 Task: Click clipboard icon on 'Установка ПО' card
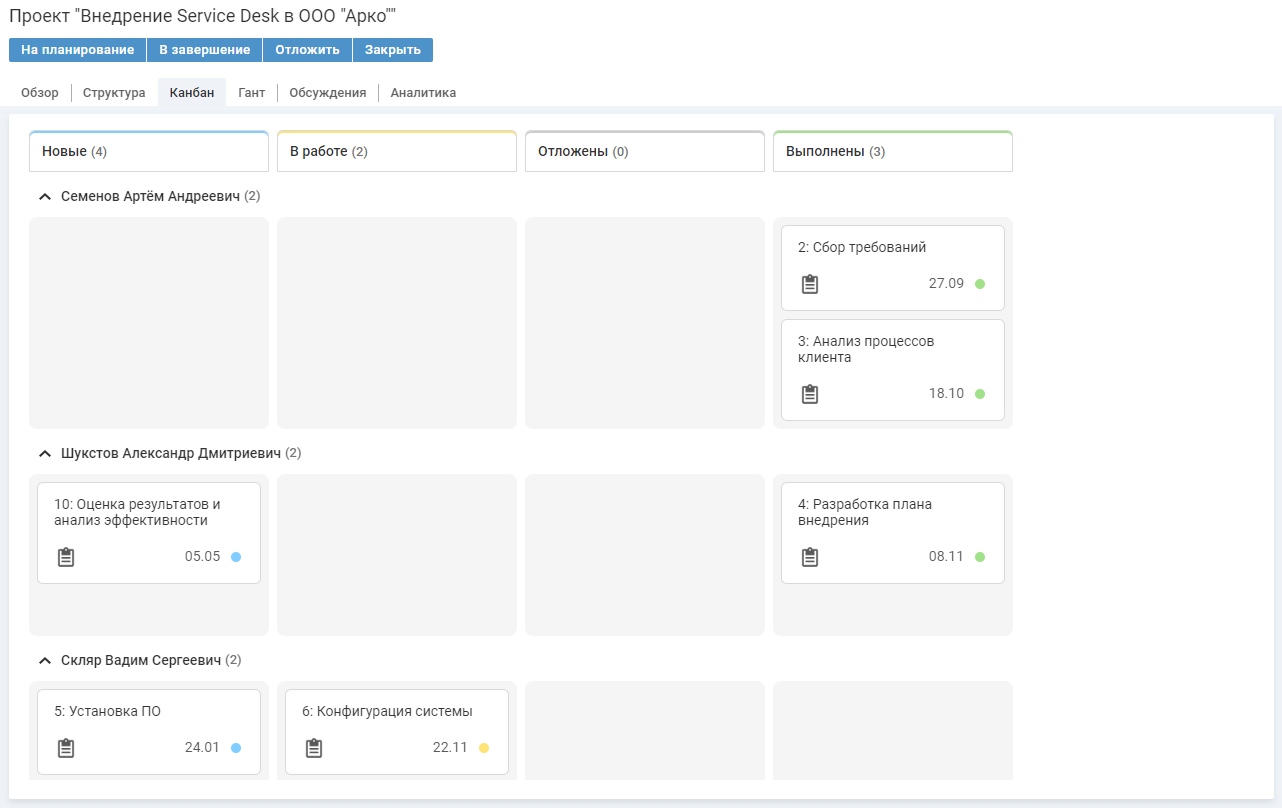[x=66, y=748]
